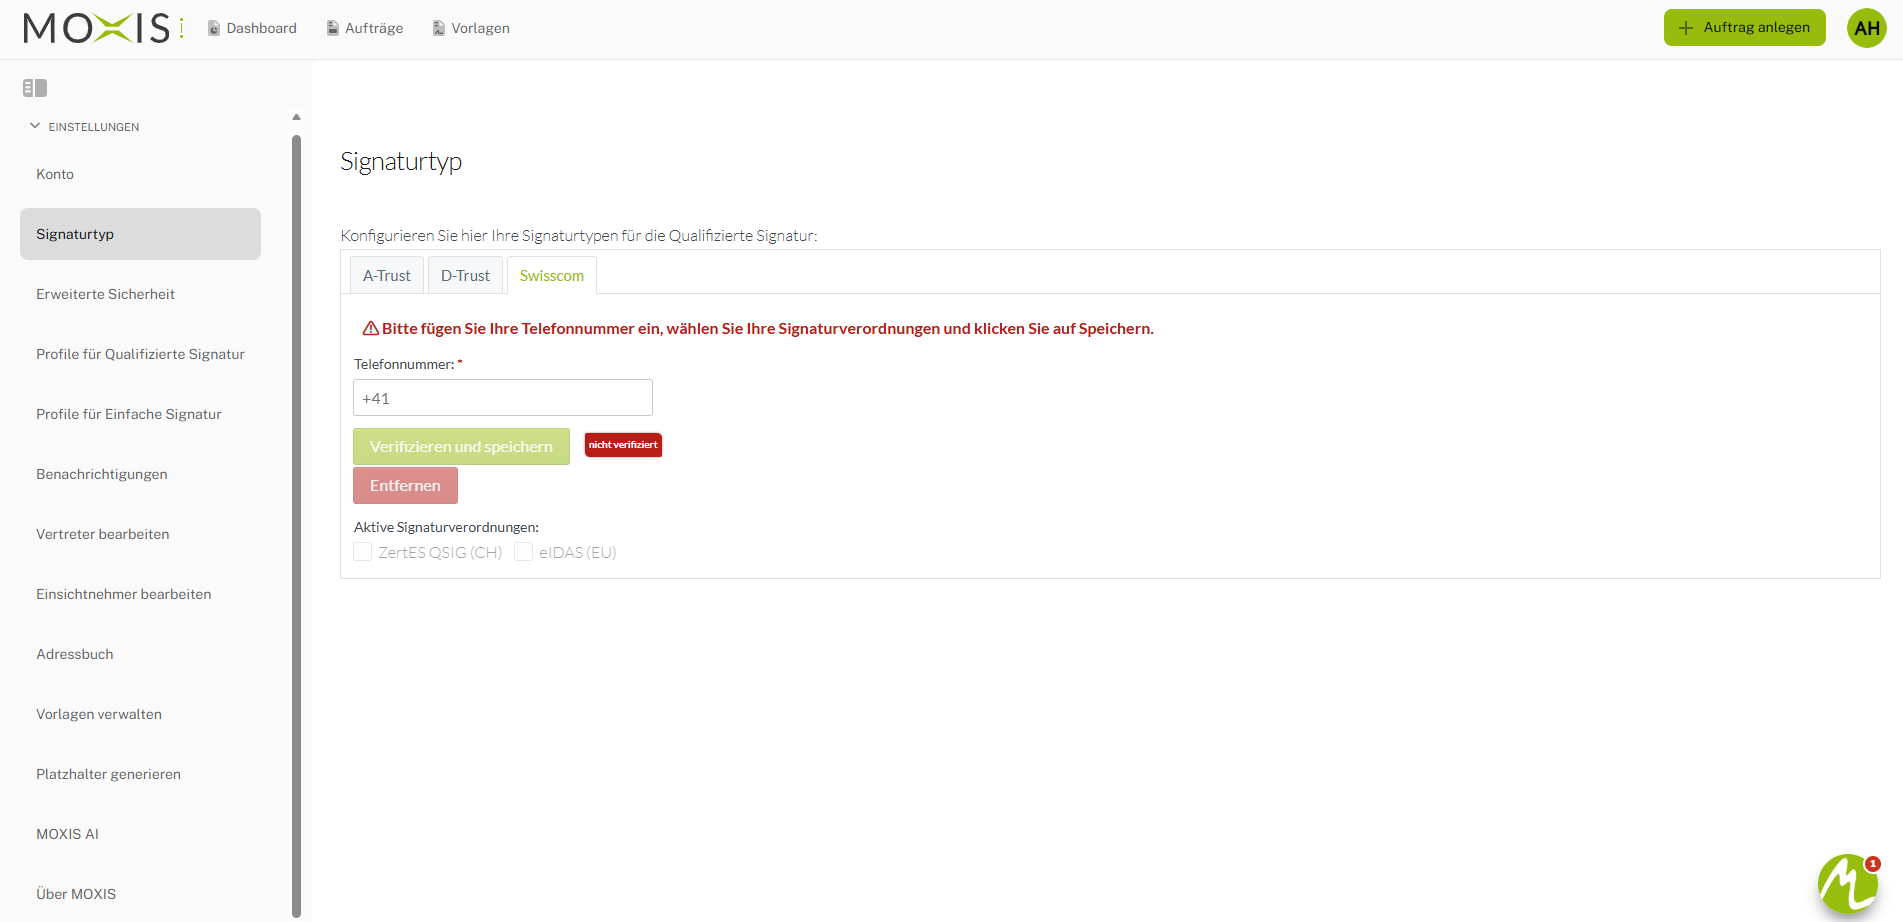Open the Dashboard menu
The image size is (1903, 922).
(252, 28)
